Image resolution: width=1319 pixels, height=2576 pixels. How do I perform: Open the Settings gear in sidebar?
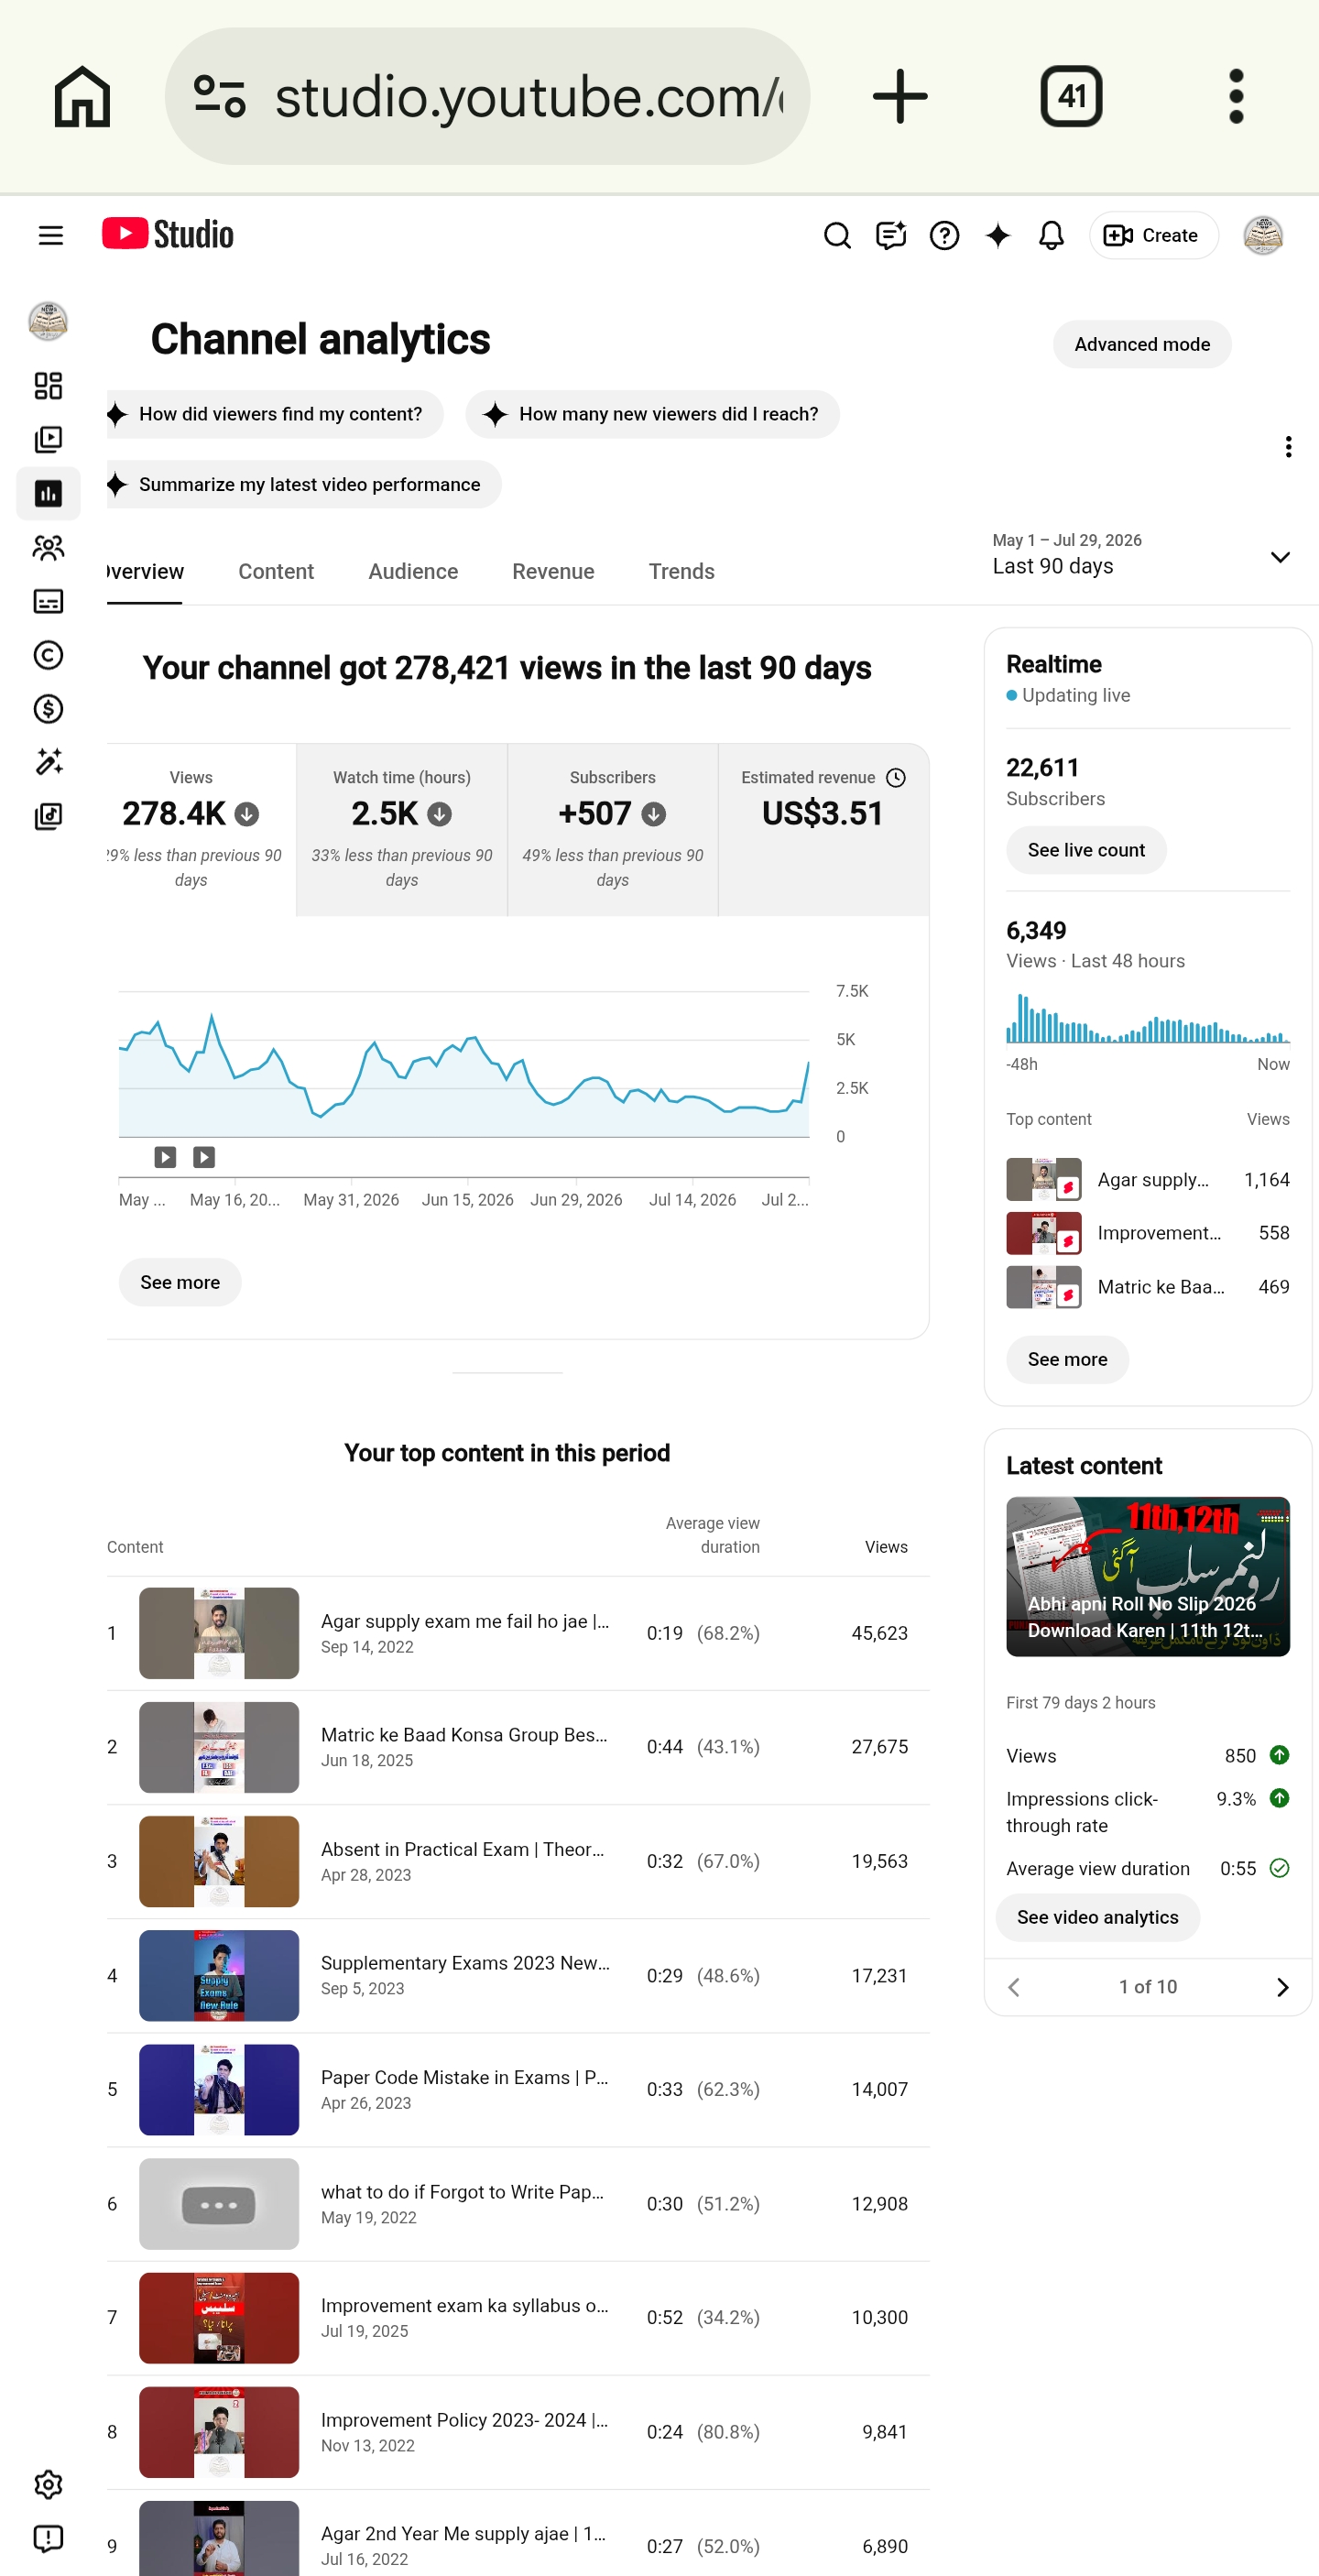pyautogui.click(x=48, y=2485)
